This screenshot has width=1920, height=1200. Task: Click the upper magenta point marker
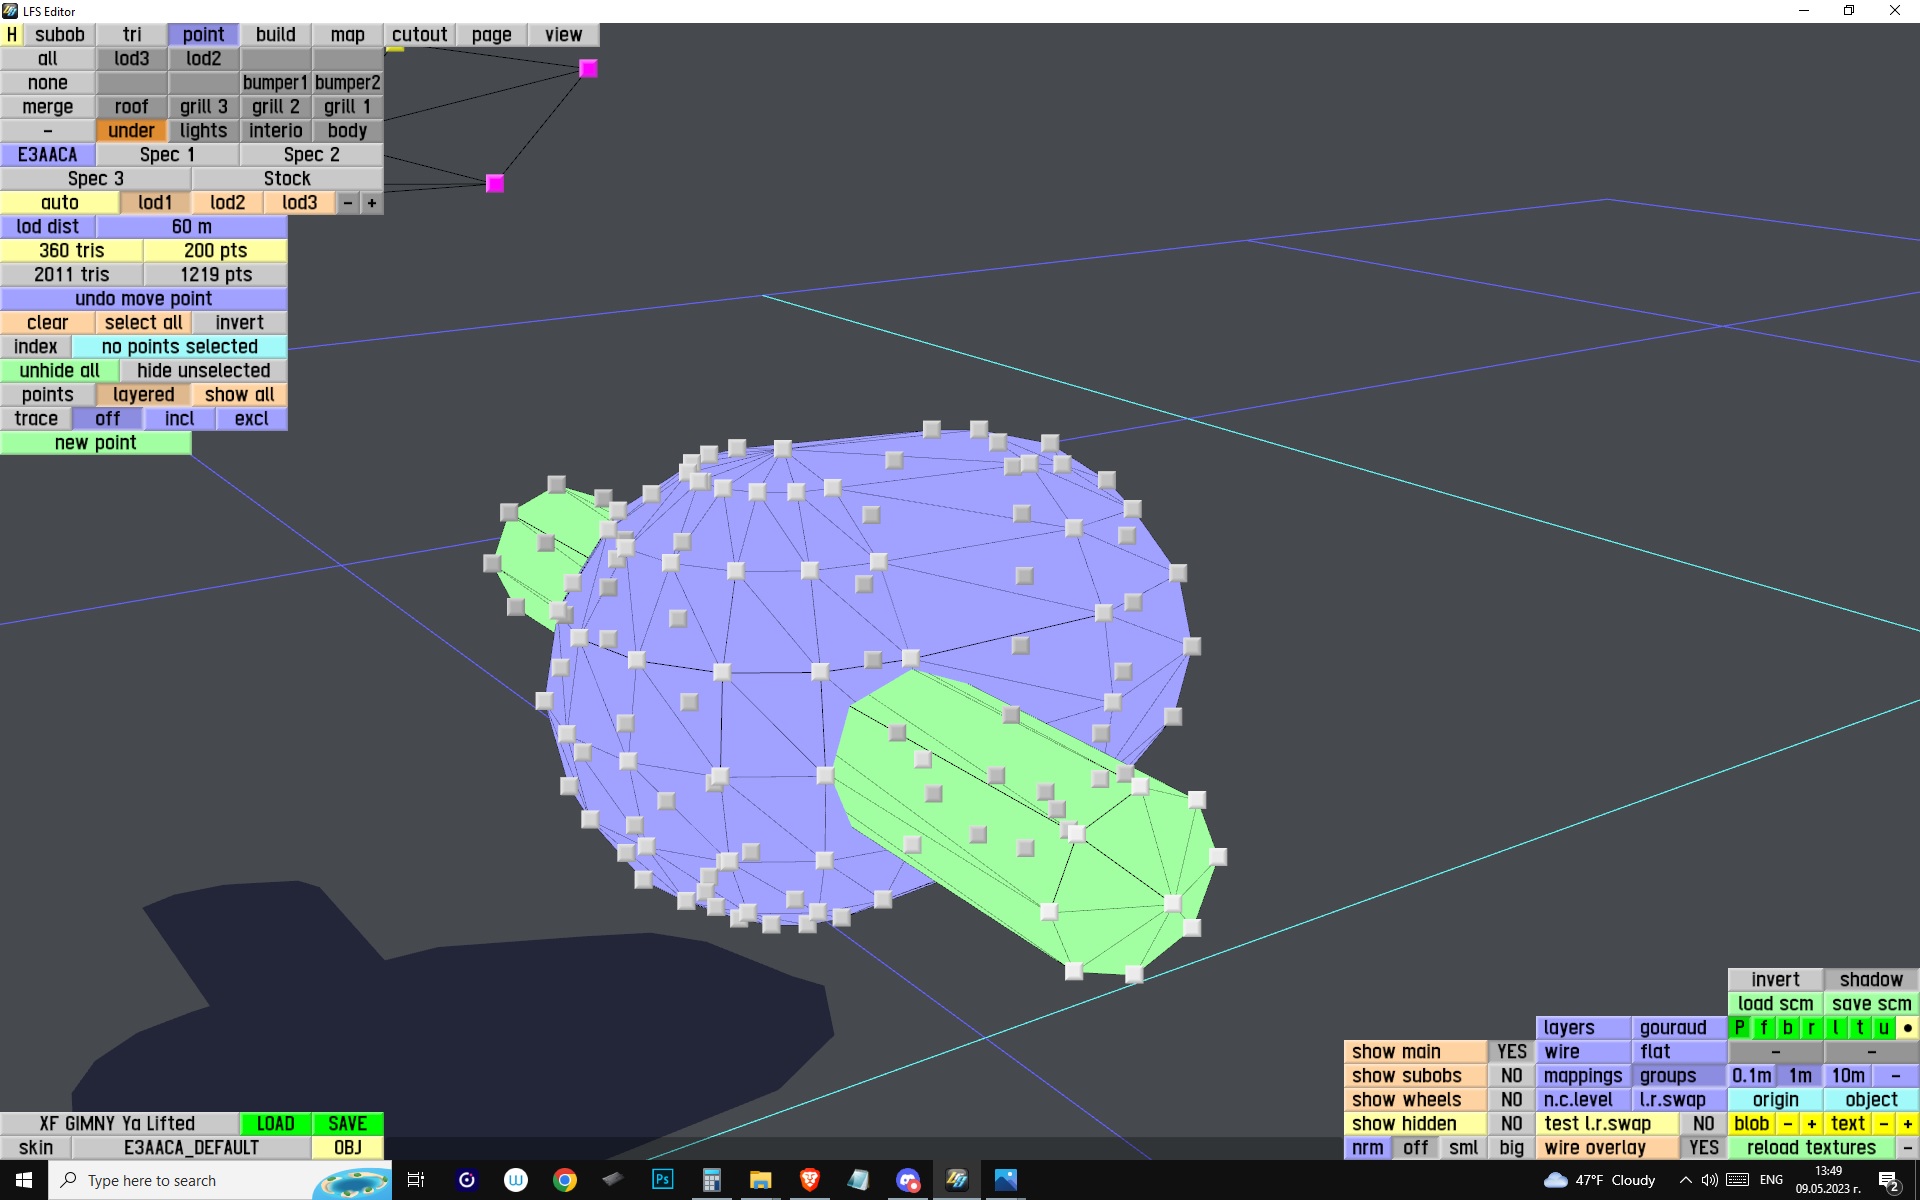pos(588,68)
